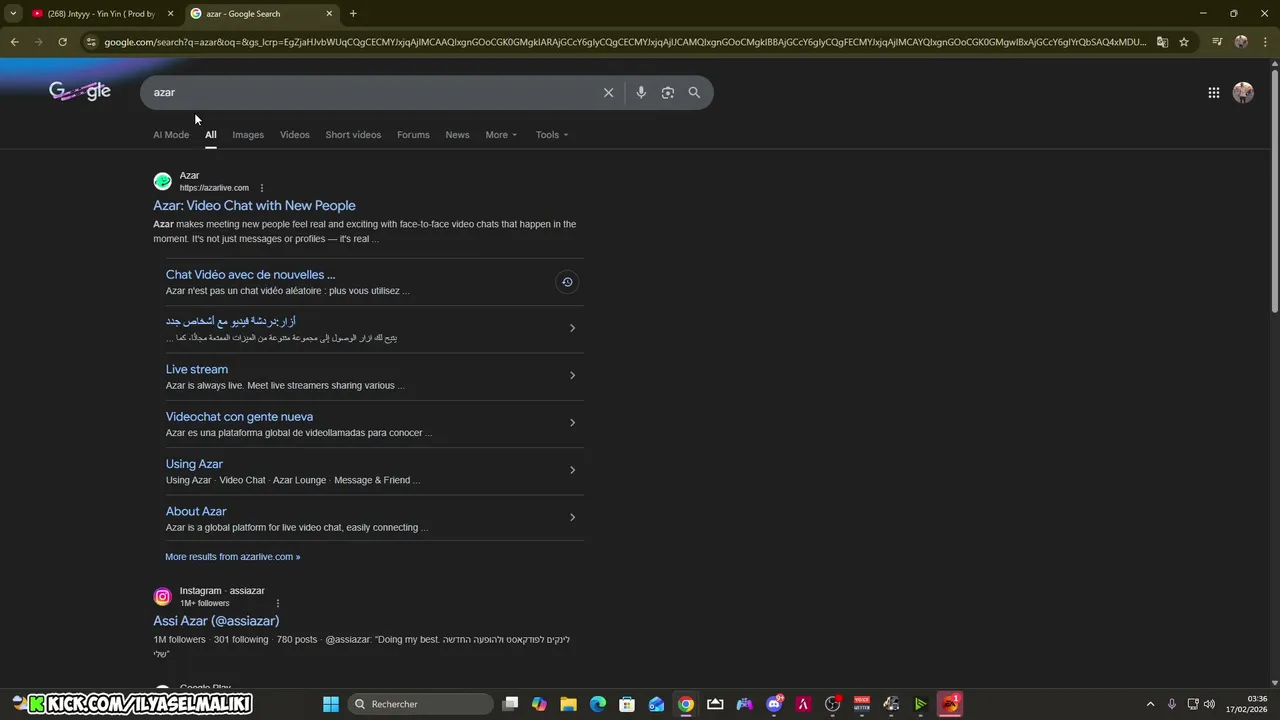Open Discord from taskbar
This screenshot has width=1280, height=720.
point(774,704)
